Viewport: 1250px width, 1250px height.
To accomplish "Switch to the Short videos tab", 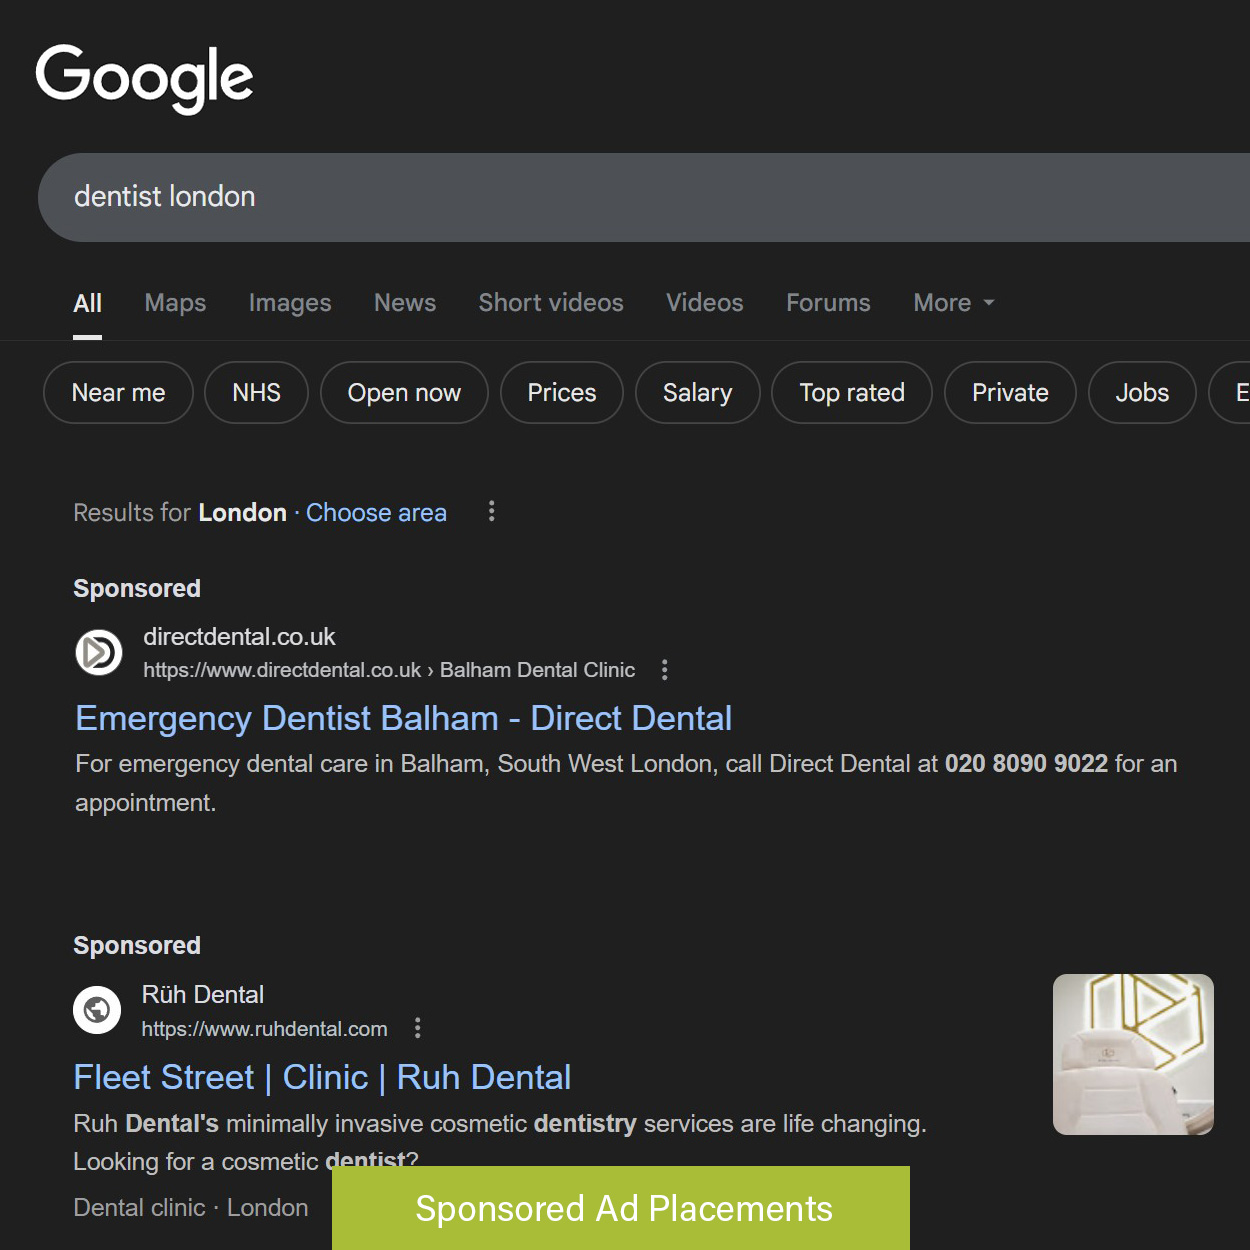I will click(550, 303).
